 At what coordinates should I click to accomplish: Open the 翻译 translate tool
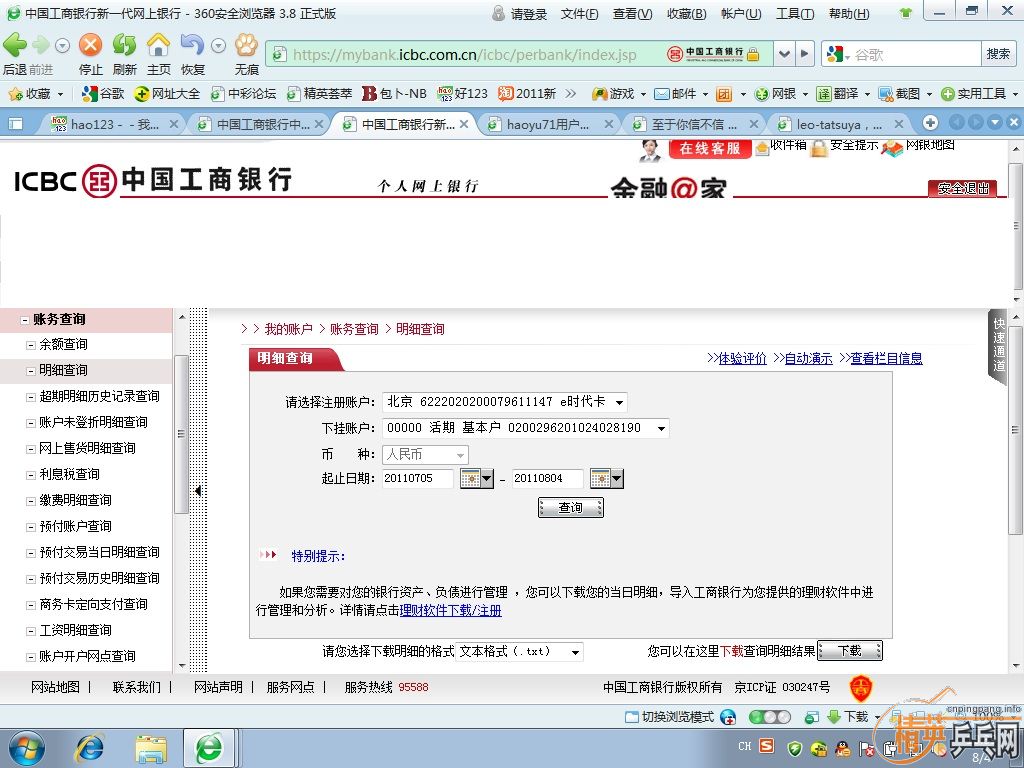pos(837,94)
